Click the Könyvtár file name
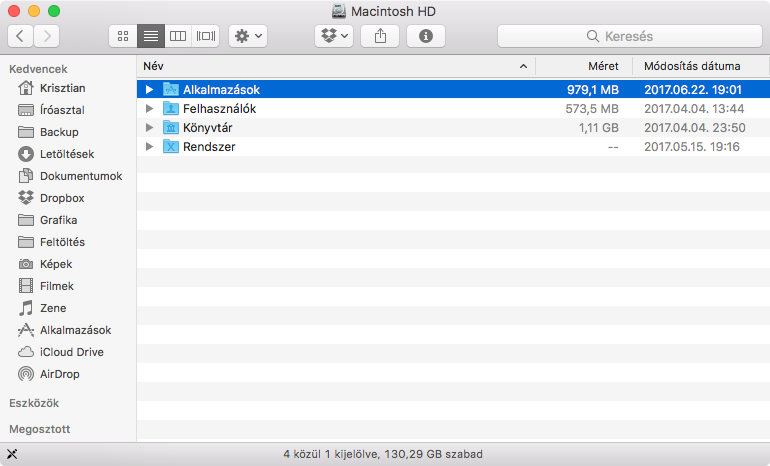The width and height of the screenshot is (770, 466). pos(208,128)
